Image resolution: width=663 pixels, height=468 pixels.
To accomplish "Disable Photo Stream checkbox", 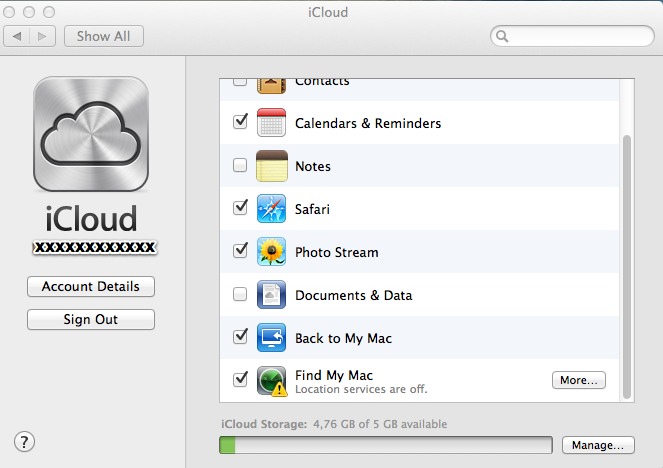I will 240,251.
